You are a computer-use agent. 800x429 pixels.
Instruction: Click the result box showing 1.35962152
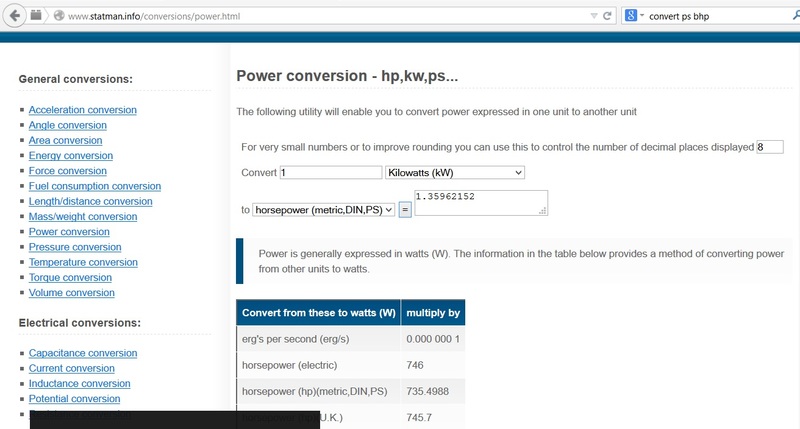coord(481,203)
